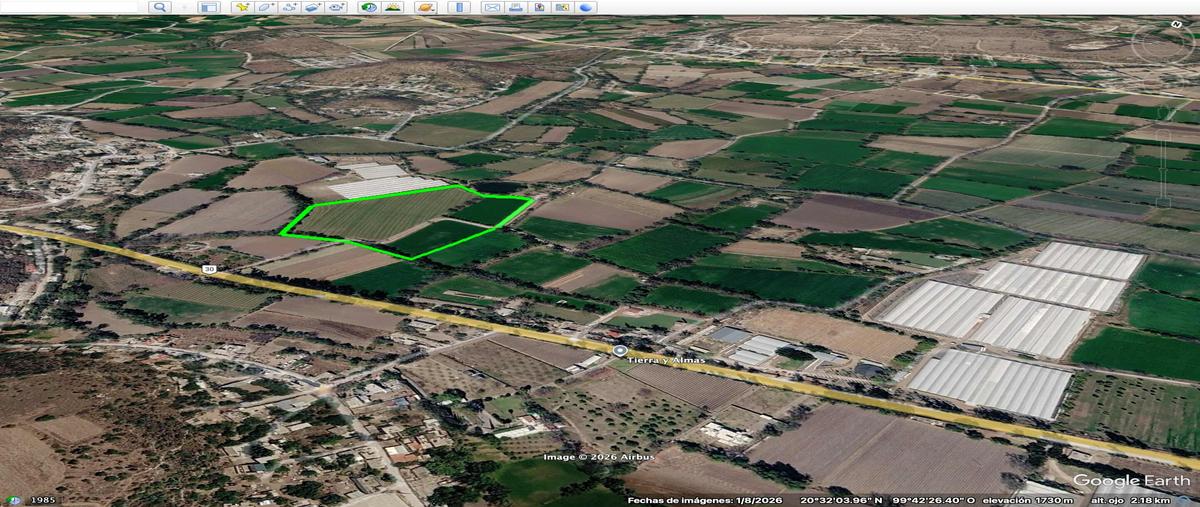Select the Add Path tool
This screenshot has width=1200, height=507.
coord(290,6)
